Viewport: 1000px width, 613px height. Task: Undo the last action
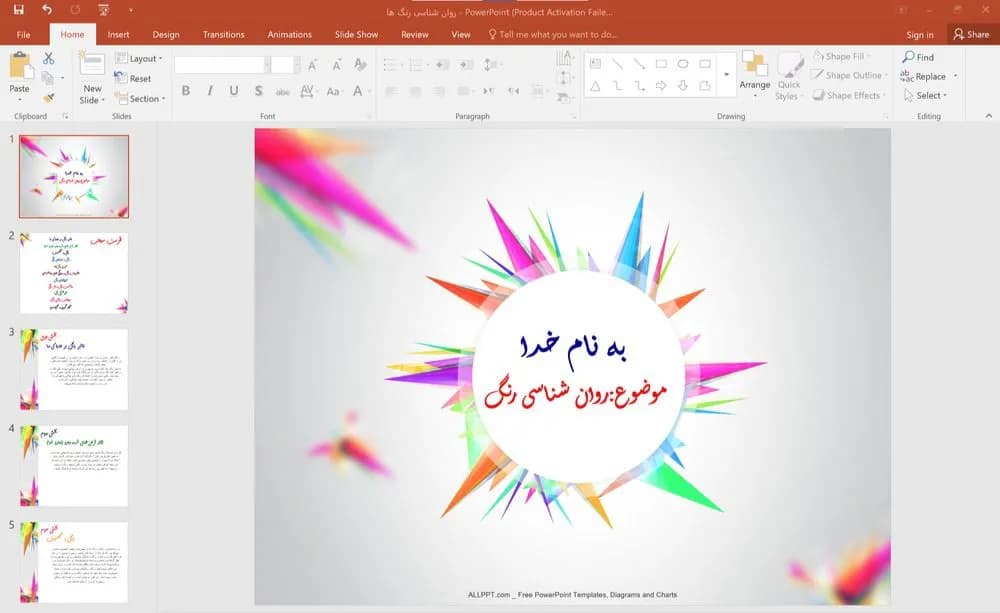point(47,10)
